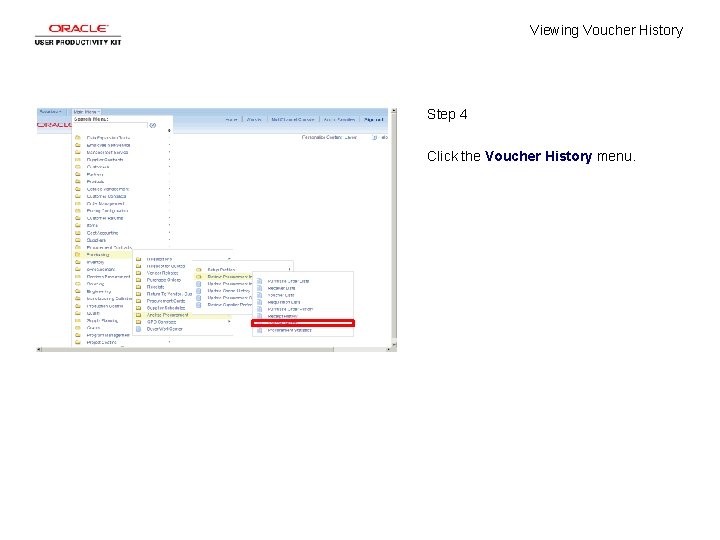
Task: Click the Supply Planning folder icon
Action: (x=78, y=321)
